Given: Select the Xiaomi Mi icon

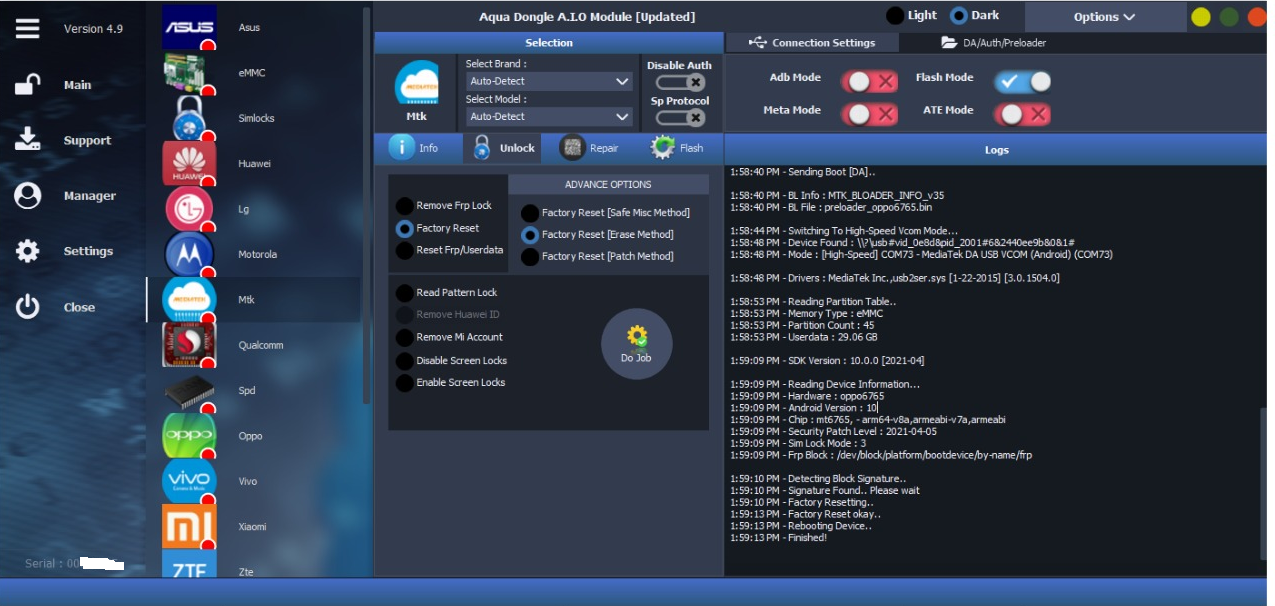Looking at the screenshot, I should tap(189, 527).
